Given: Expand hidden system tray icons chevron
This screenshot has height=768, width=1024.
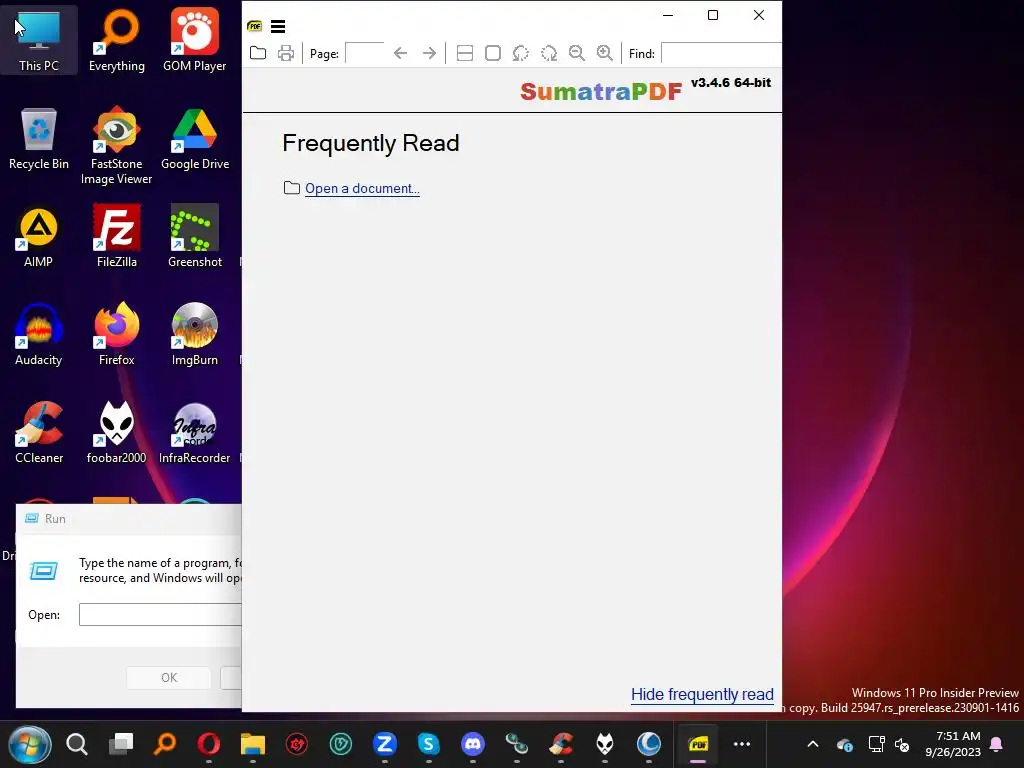Looking at the screenshot, I should pyautogui.click(x=813, y=744).
